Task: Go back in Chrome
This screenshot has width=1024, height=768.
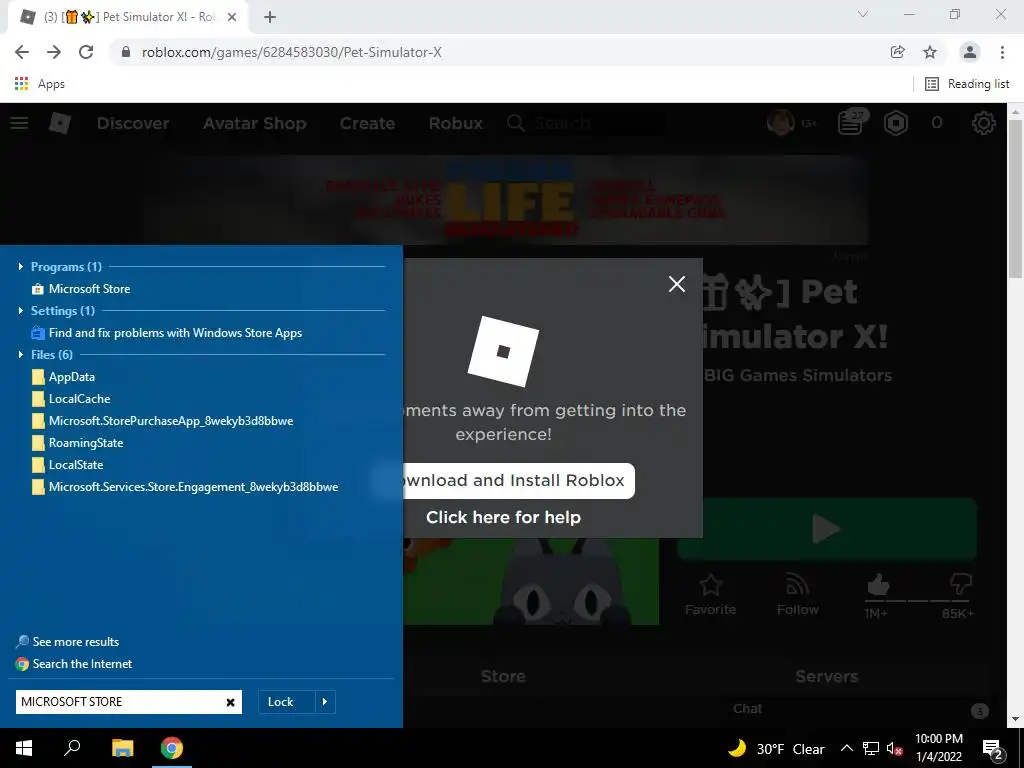Action: pyautogui.click(x=22, y=52)
